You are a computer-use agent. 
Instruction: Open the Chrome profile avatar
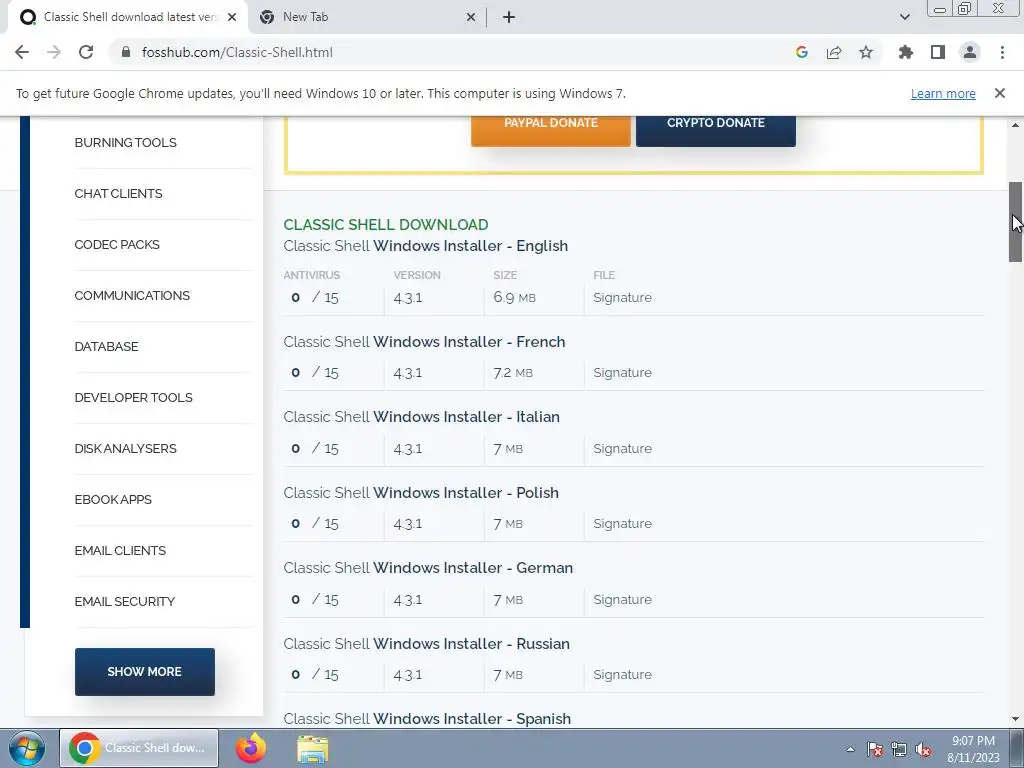point(970,52)
